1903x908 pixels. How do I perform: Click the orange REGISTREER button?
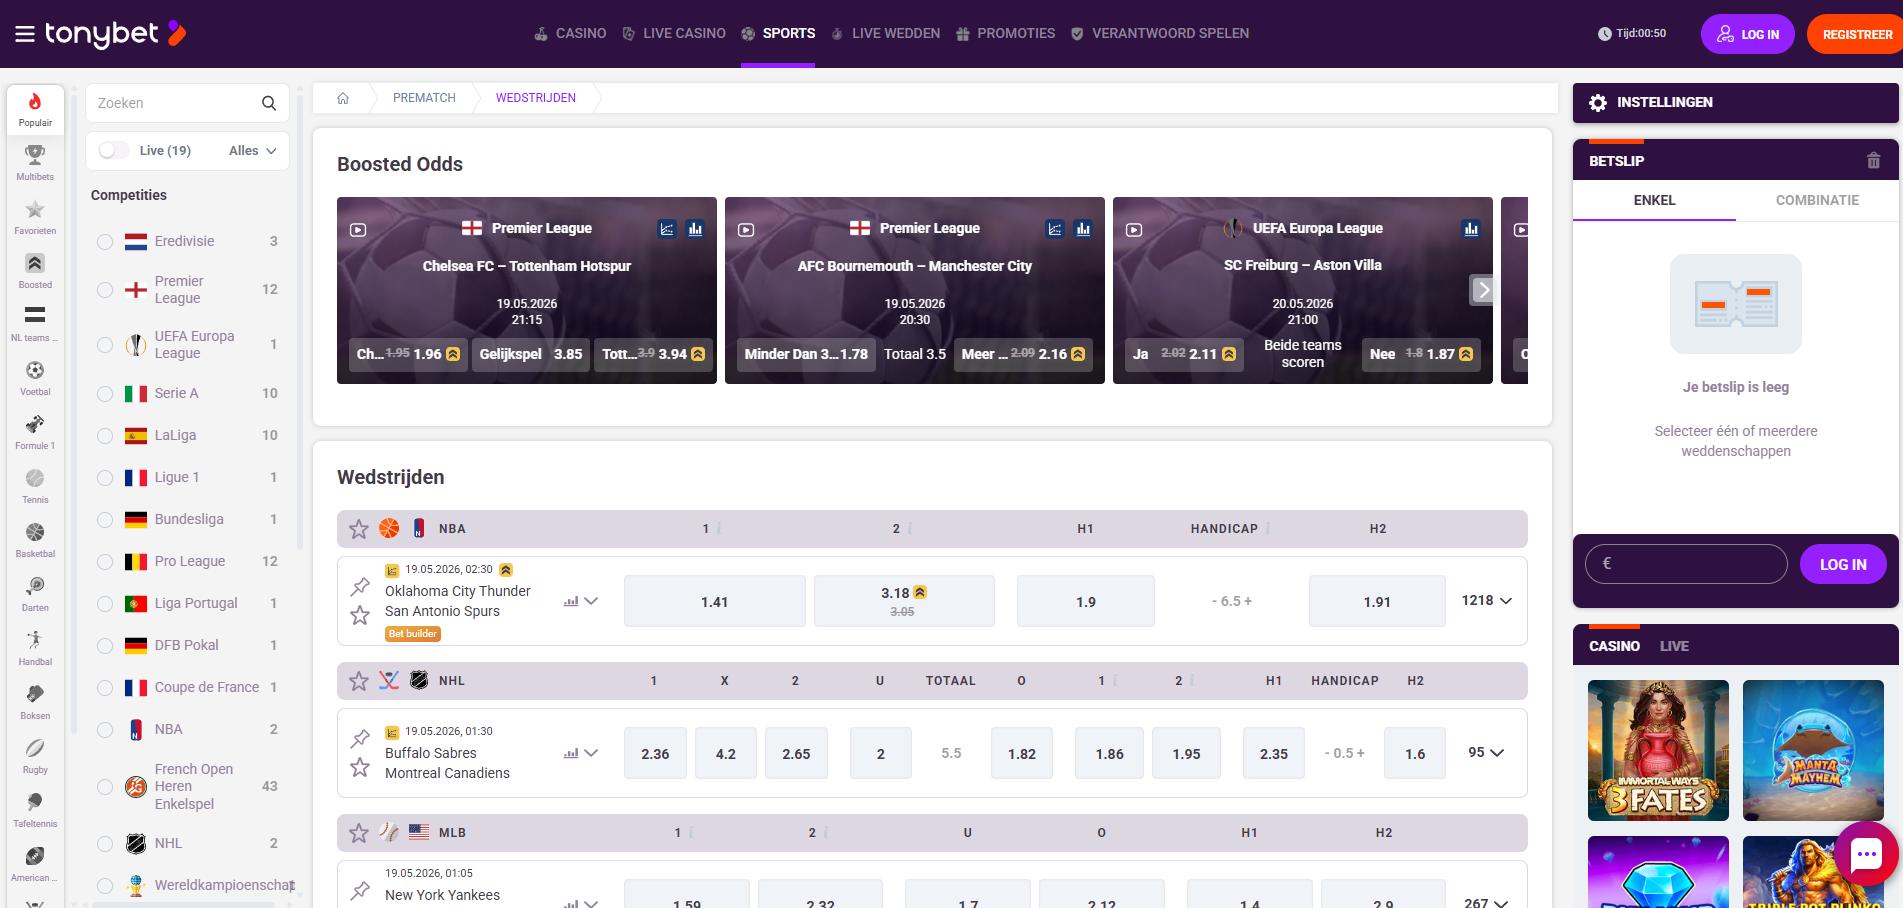pyautogui.click(x=1857, y=34)
